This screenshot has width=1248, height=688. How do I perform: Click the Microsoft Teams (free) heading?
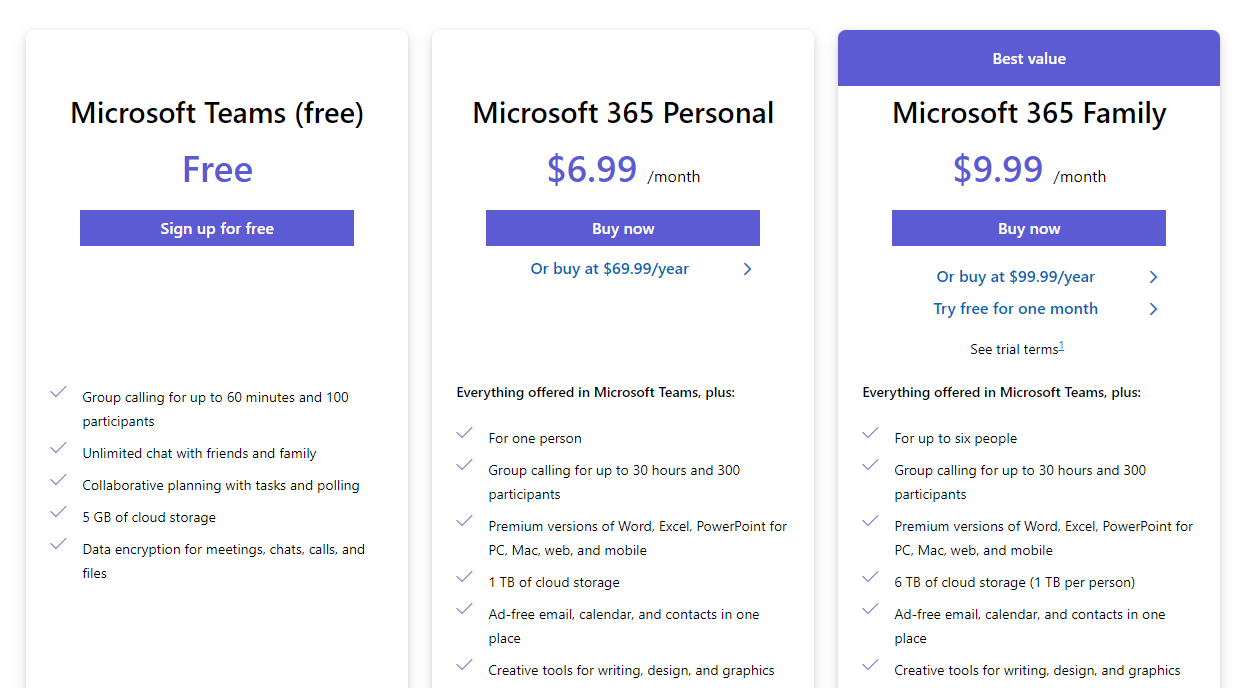coord(217,113)
